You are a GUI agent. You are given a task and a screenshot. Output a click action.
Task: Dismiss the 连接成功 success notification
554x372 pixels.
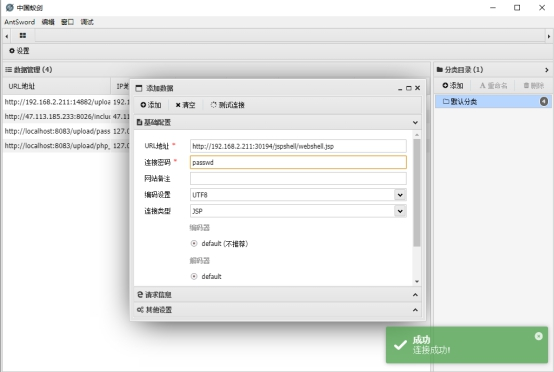pyautogui.click(x=538, y=336)
